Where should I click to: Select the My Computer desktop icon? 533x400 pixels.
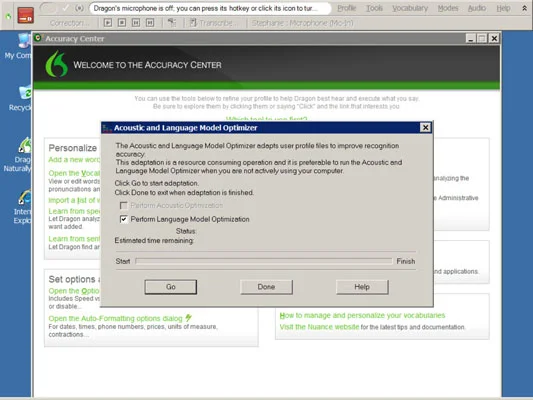point(19,46)
